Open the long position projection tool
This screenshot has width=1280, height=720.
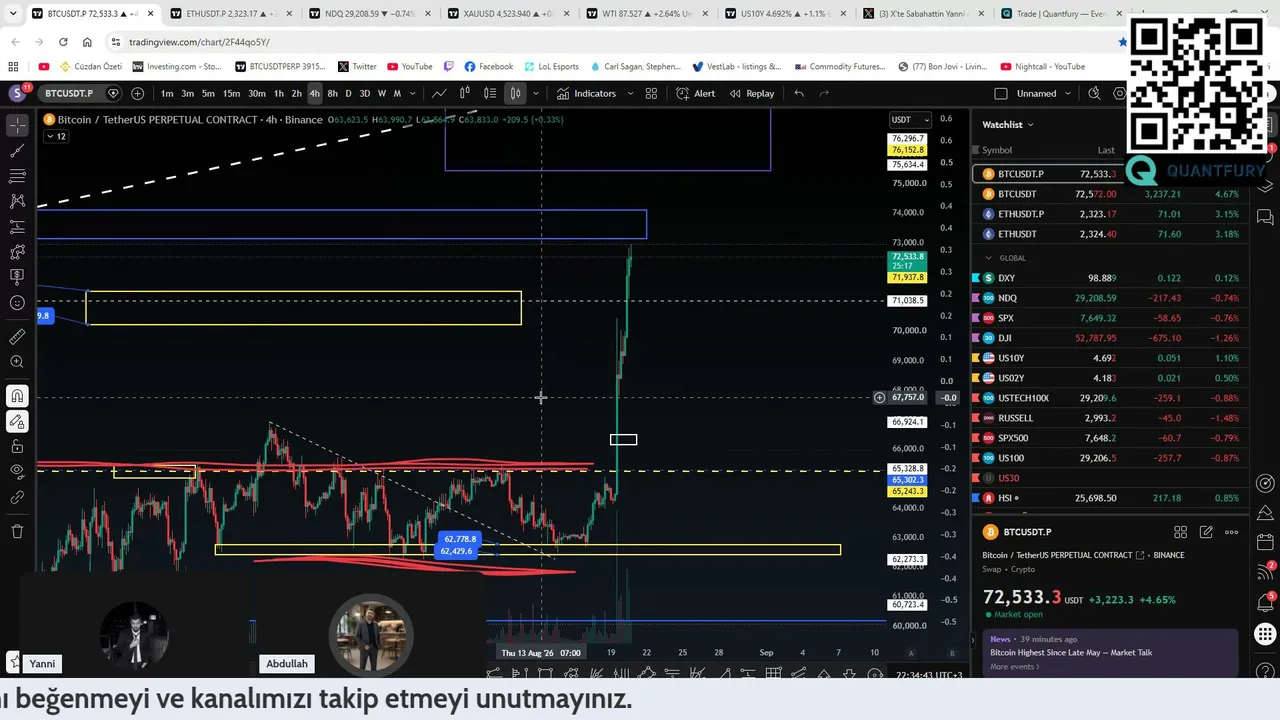17,277
